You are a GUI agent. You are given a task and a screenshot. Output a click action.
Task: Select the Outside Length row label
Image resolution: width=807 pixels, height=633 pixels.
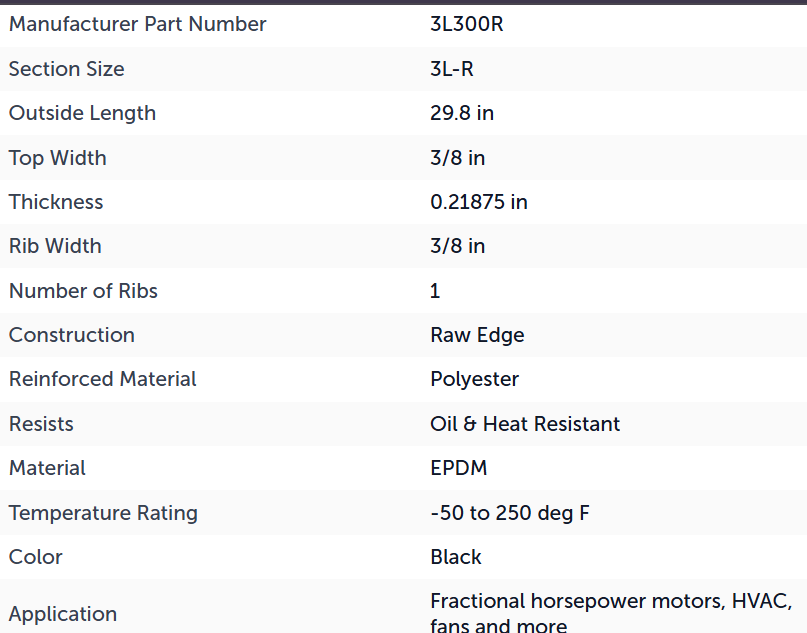[x=82, y=113]
